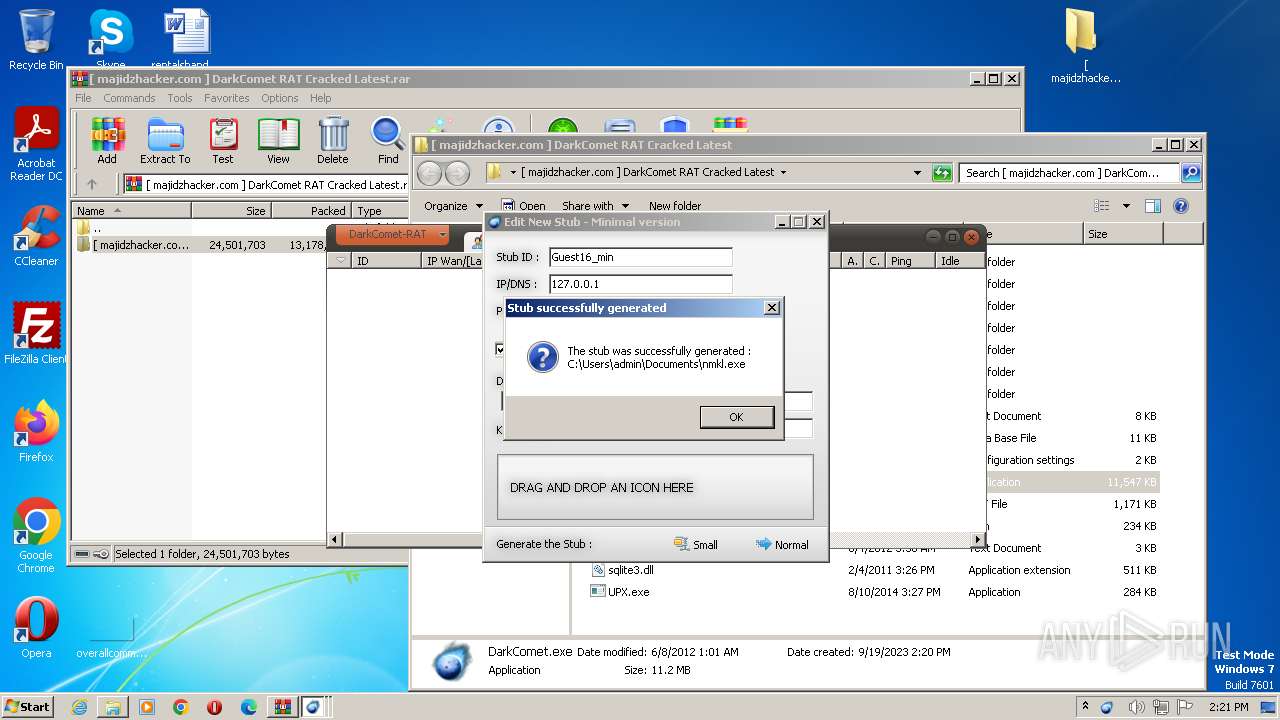
Task: Click the Explorer search box
Action: [x=1069, y=173]
